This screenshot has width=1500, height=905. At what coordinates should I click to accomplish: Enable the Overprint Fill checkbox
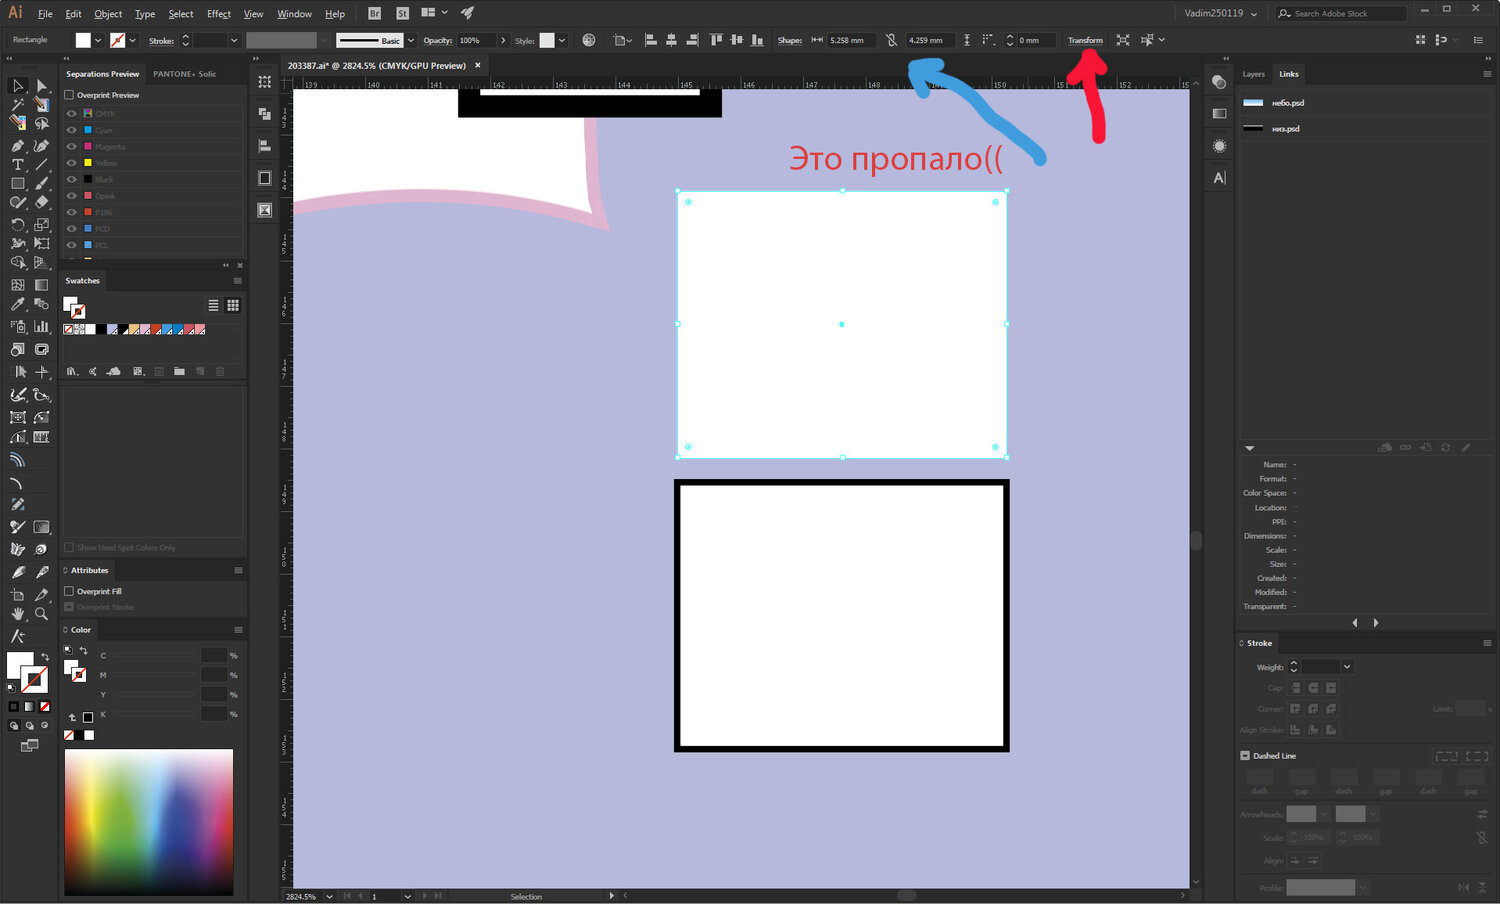[69, 591]
